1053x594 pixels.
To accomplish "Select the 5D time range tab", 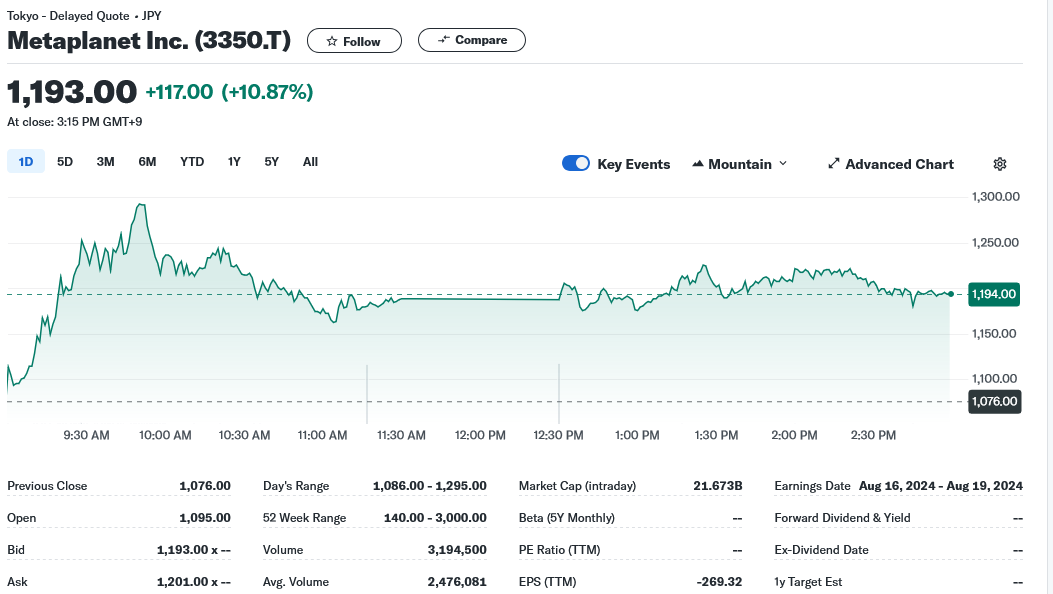I will click(x=64, y=162).
